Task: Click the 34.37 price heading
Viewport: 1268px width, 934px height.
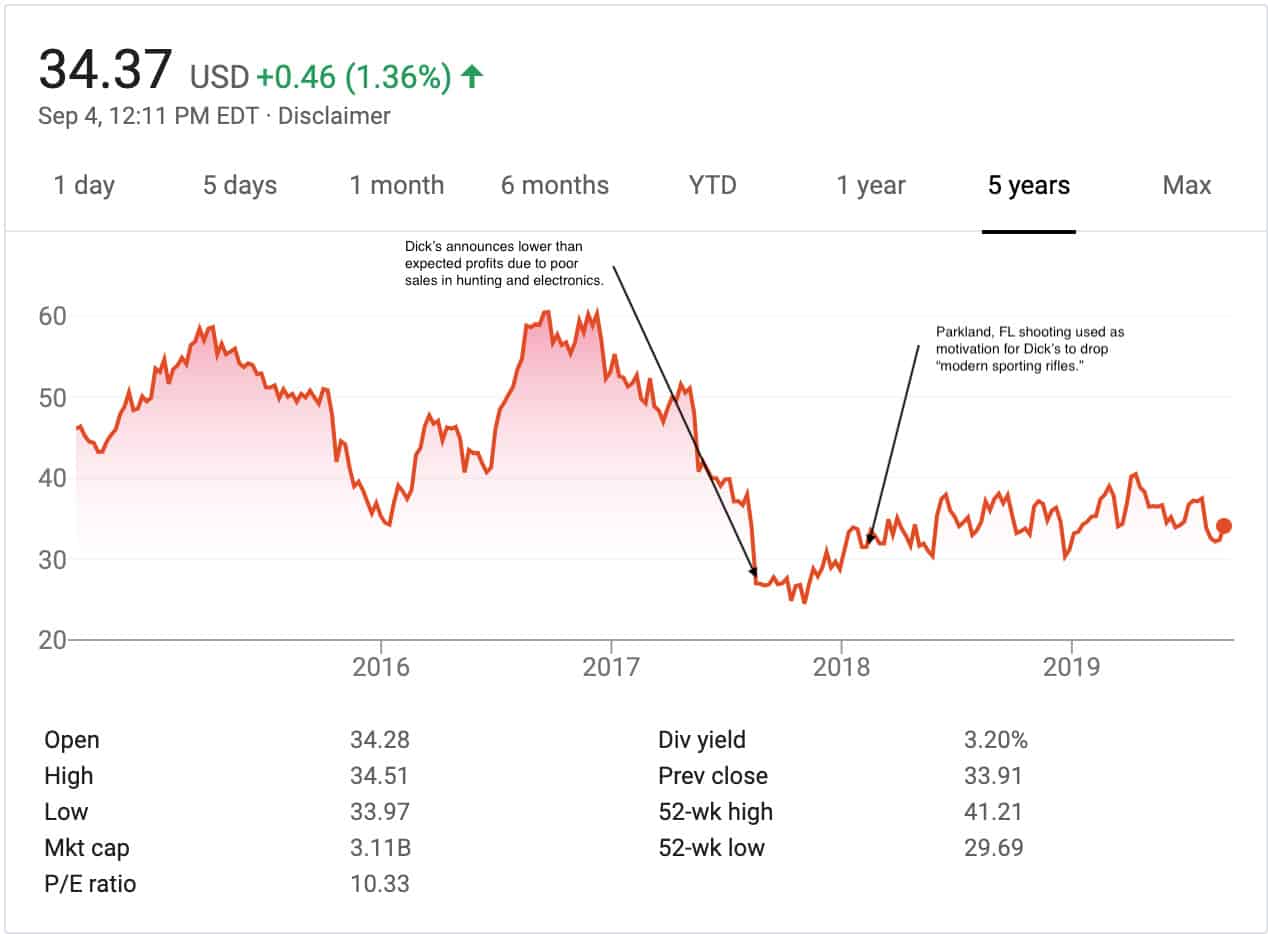Action: 107,69
